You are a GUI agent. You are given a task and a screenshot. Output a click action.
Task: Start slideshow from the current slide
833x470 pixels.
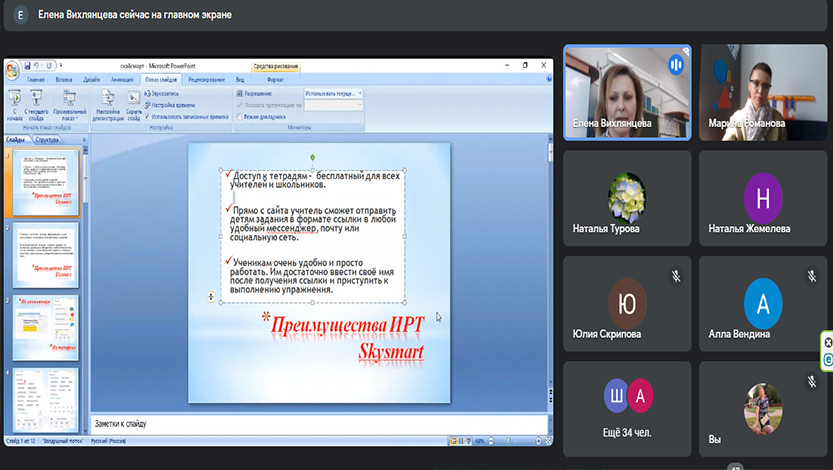[x=37, y=102]
